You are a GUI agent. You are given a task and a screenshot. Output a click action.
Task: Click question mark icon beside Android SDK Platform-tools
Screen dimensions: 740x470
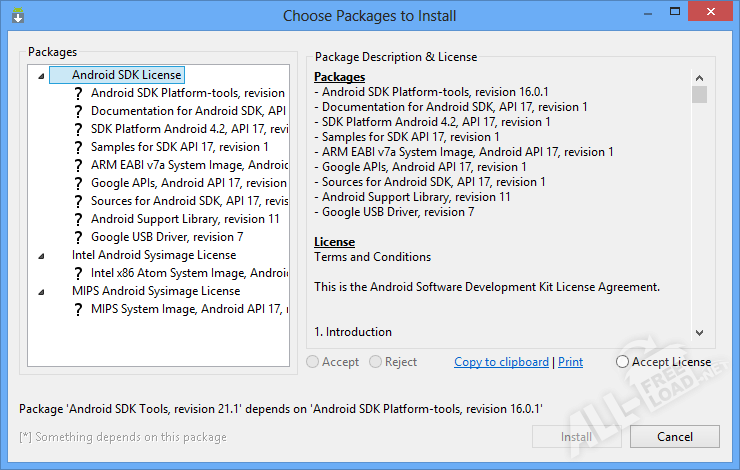click(78, 93)
